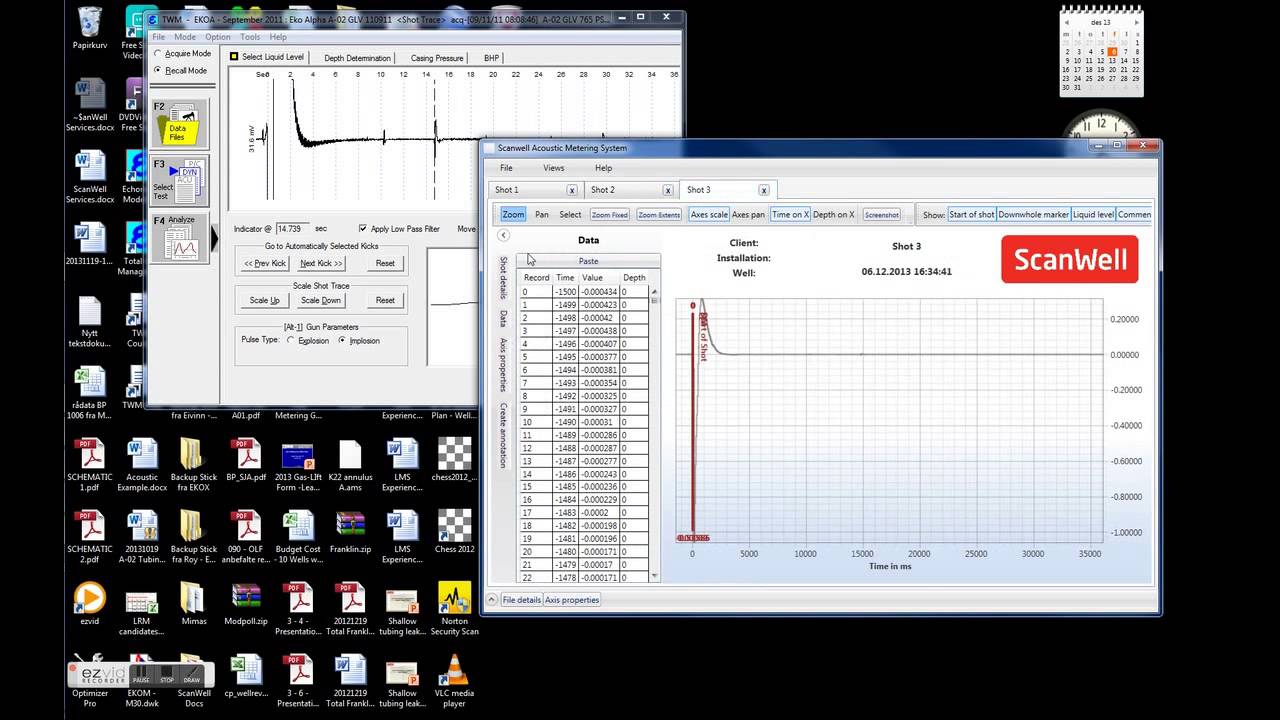Open K22 annulus A.ams file
Viewport: 1280px width, 720px height.
coord(350,466)
